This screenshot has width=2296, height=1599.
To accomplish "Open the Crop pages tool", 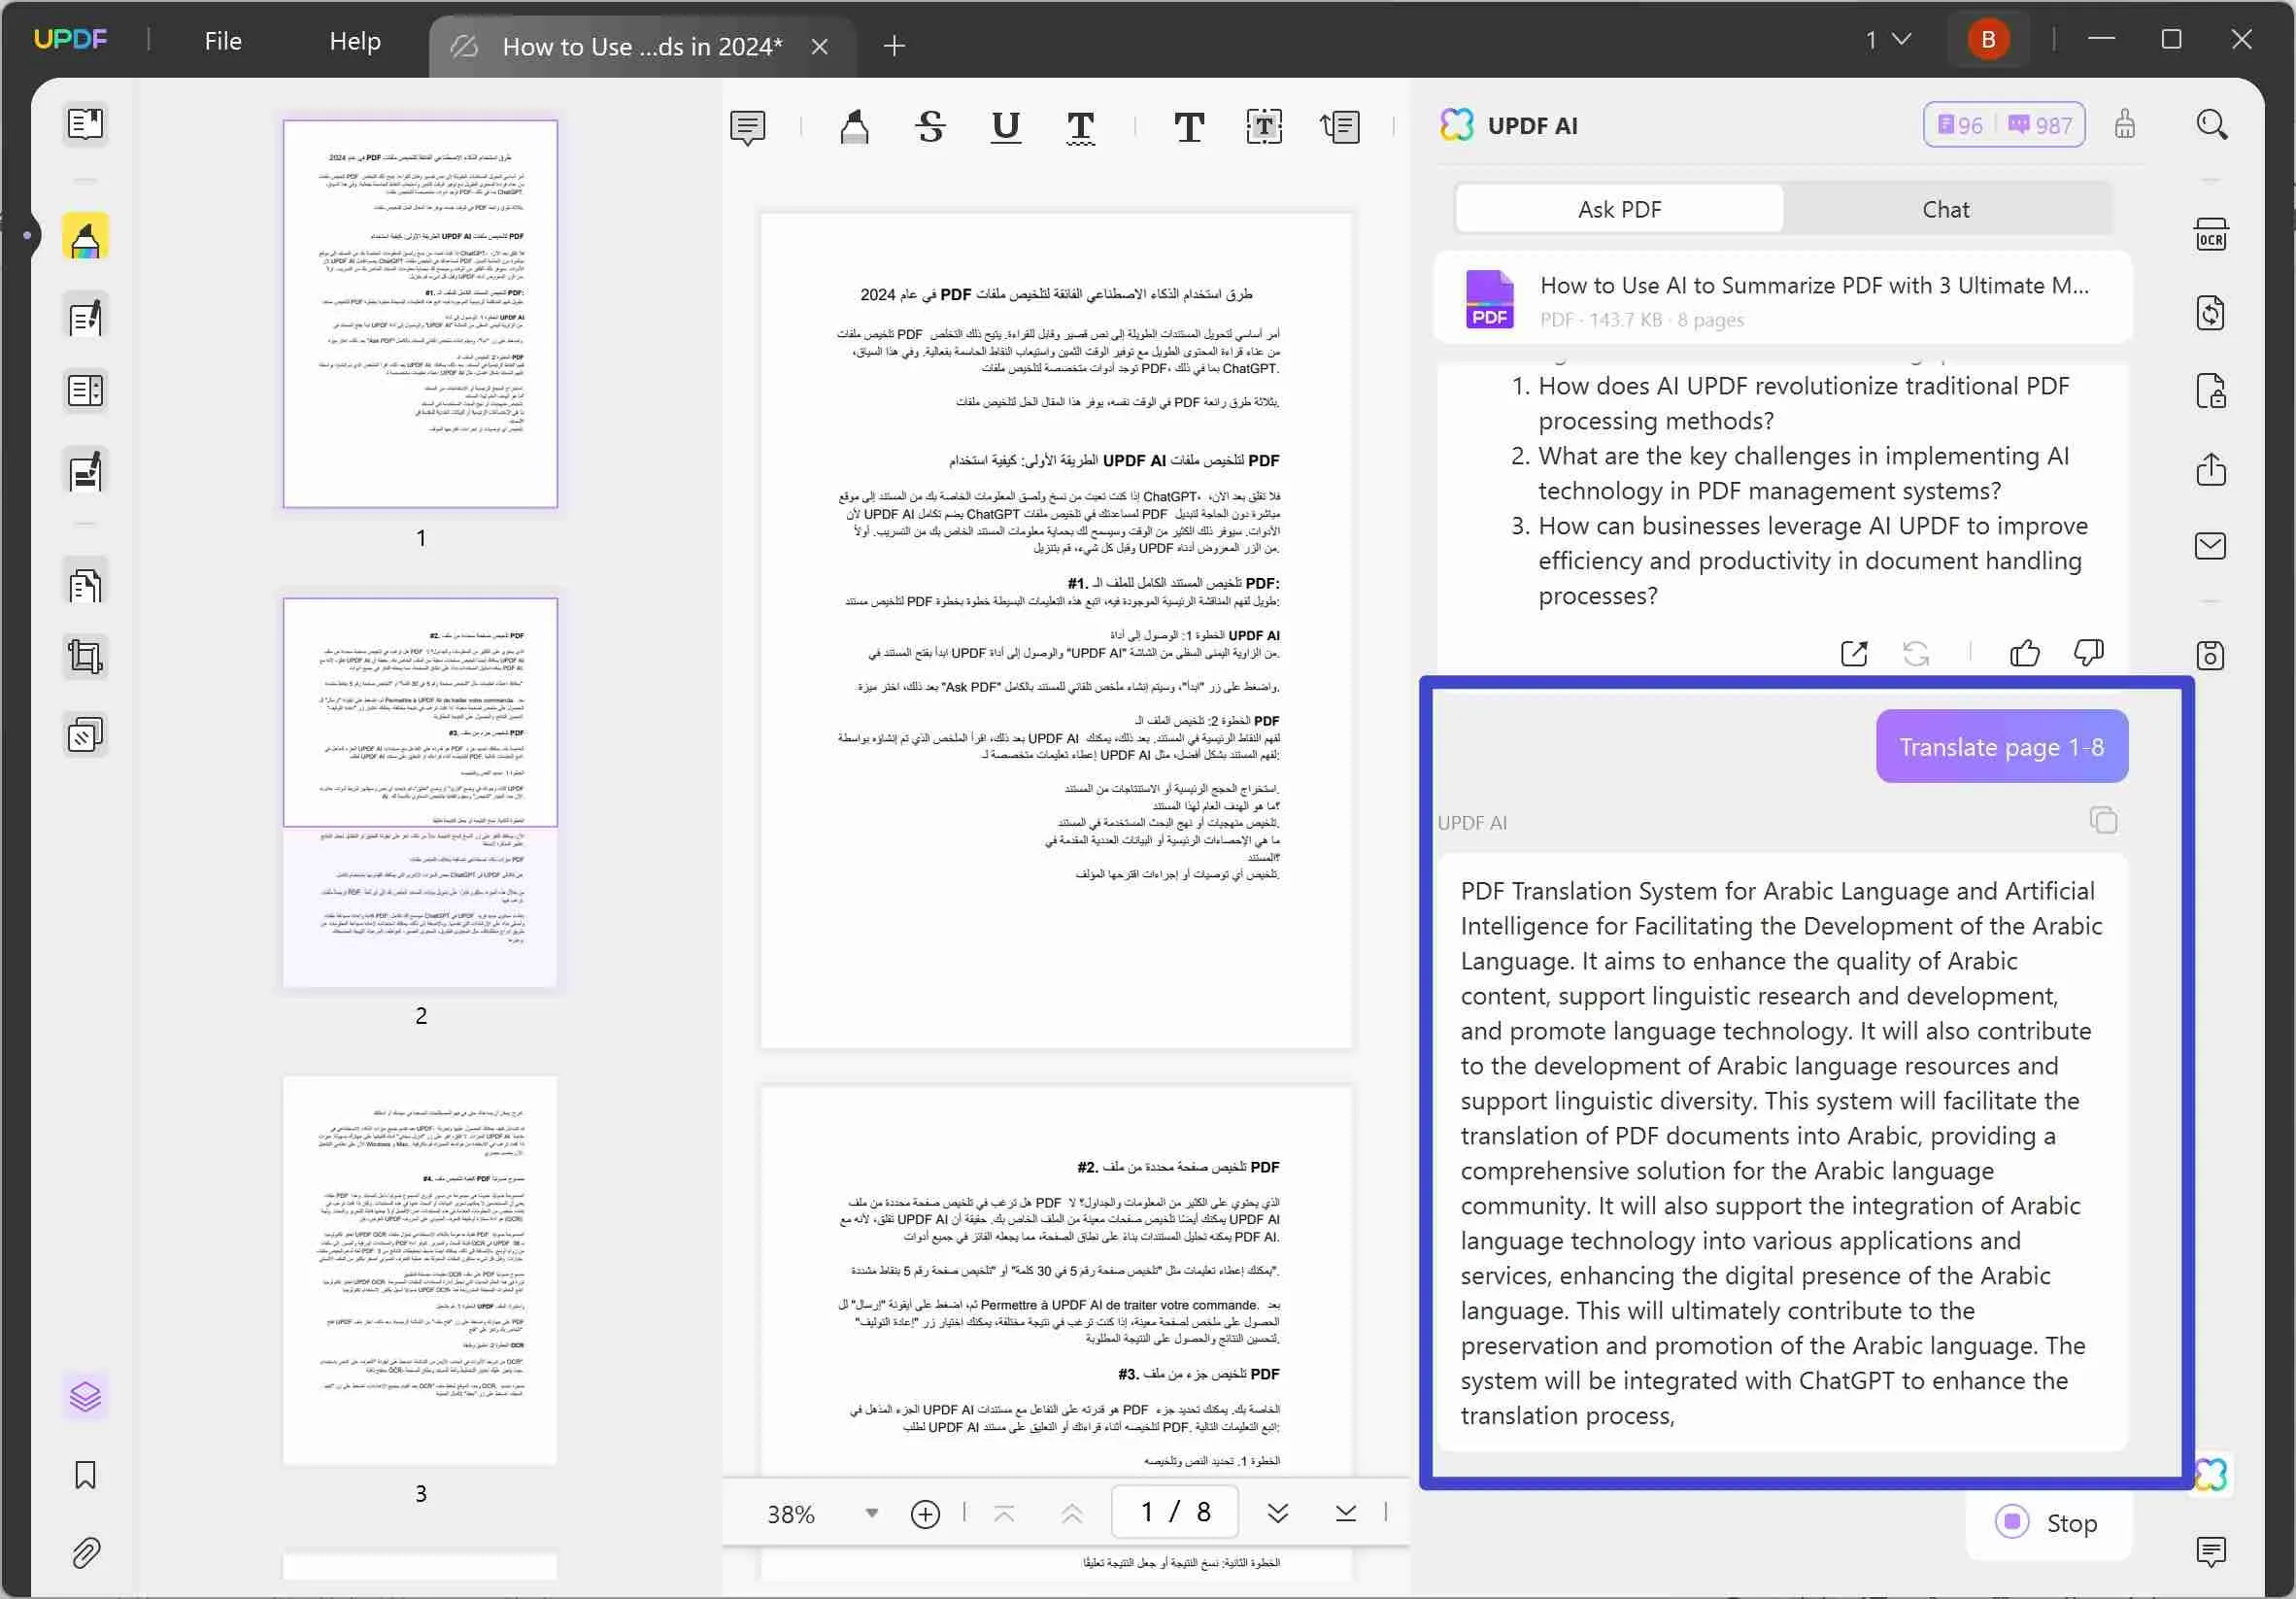I will click(85, 656).
